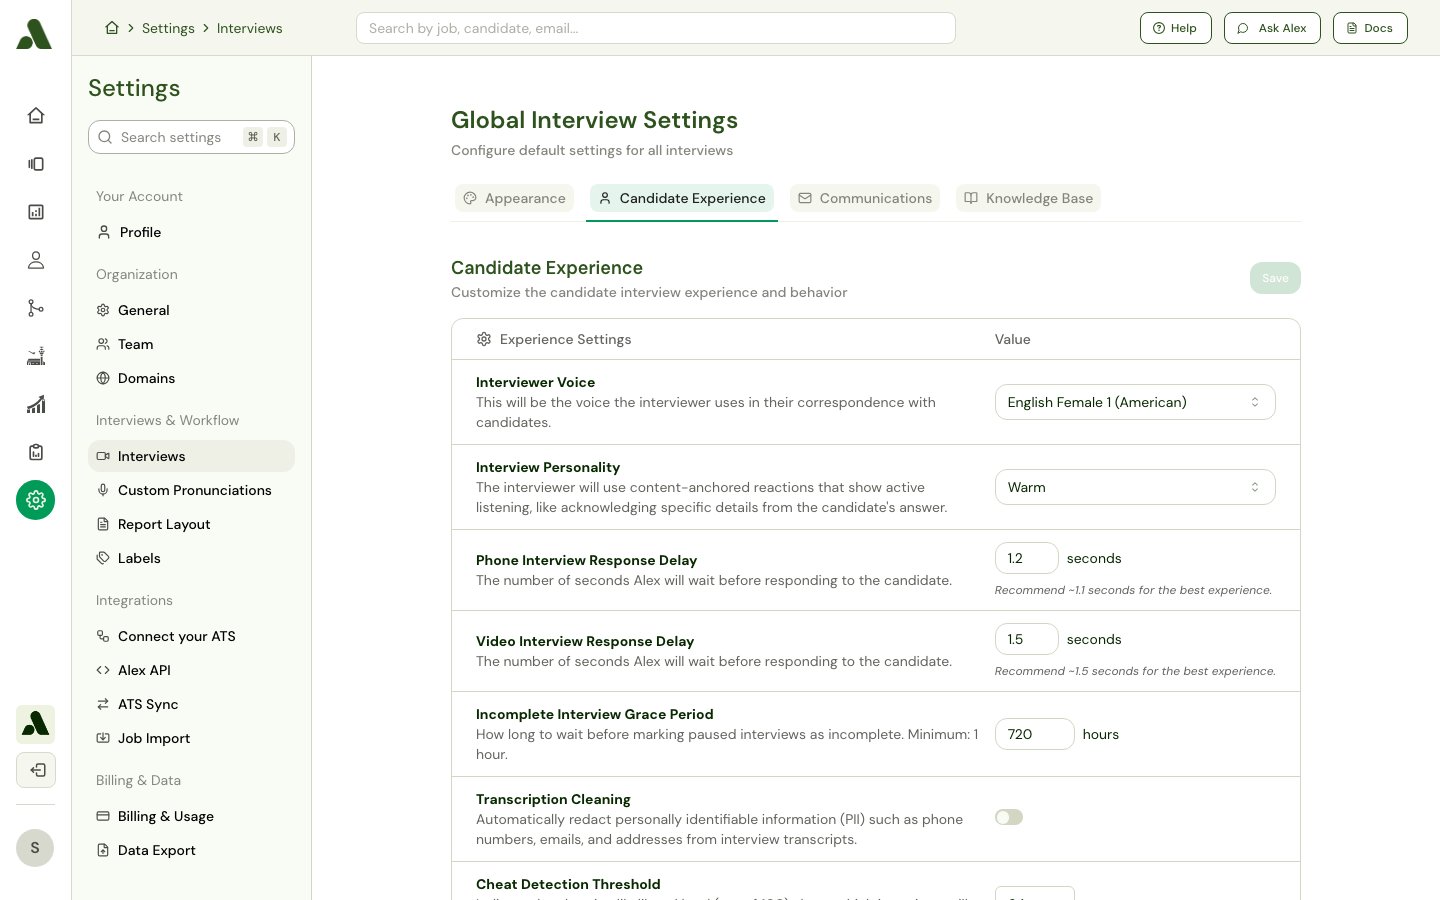This screenshot has width=1440, height=900.
Task: Open the stacked cards icon in left rail
Action: pyautogui.click(x=36, y=164)
